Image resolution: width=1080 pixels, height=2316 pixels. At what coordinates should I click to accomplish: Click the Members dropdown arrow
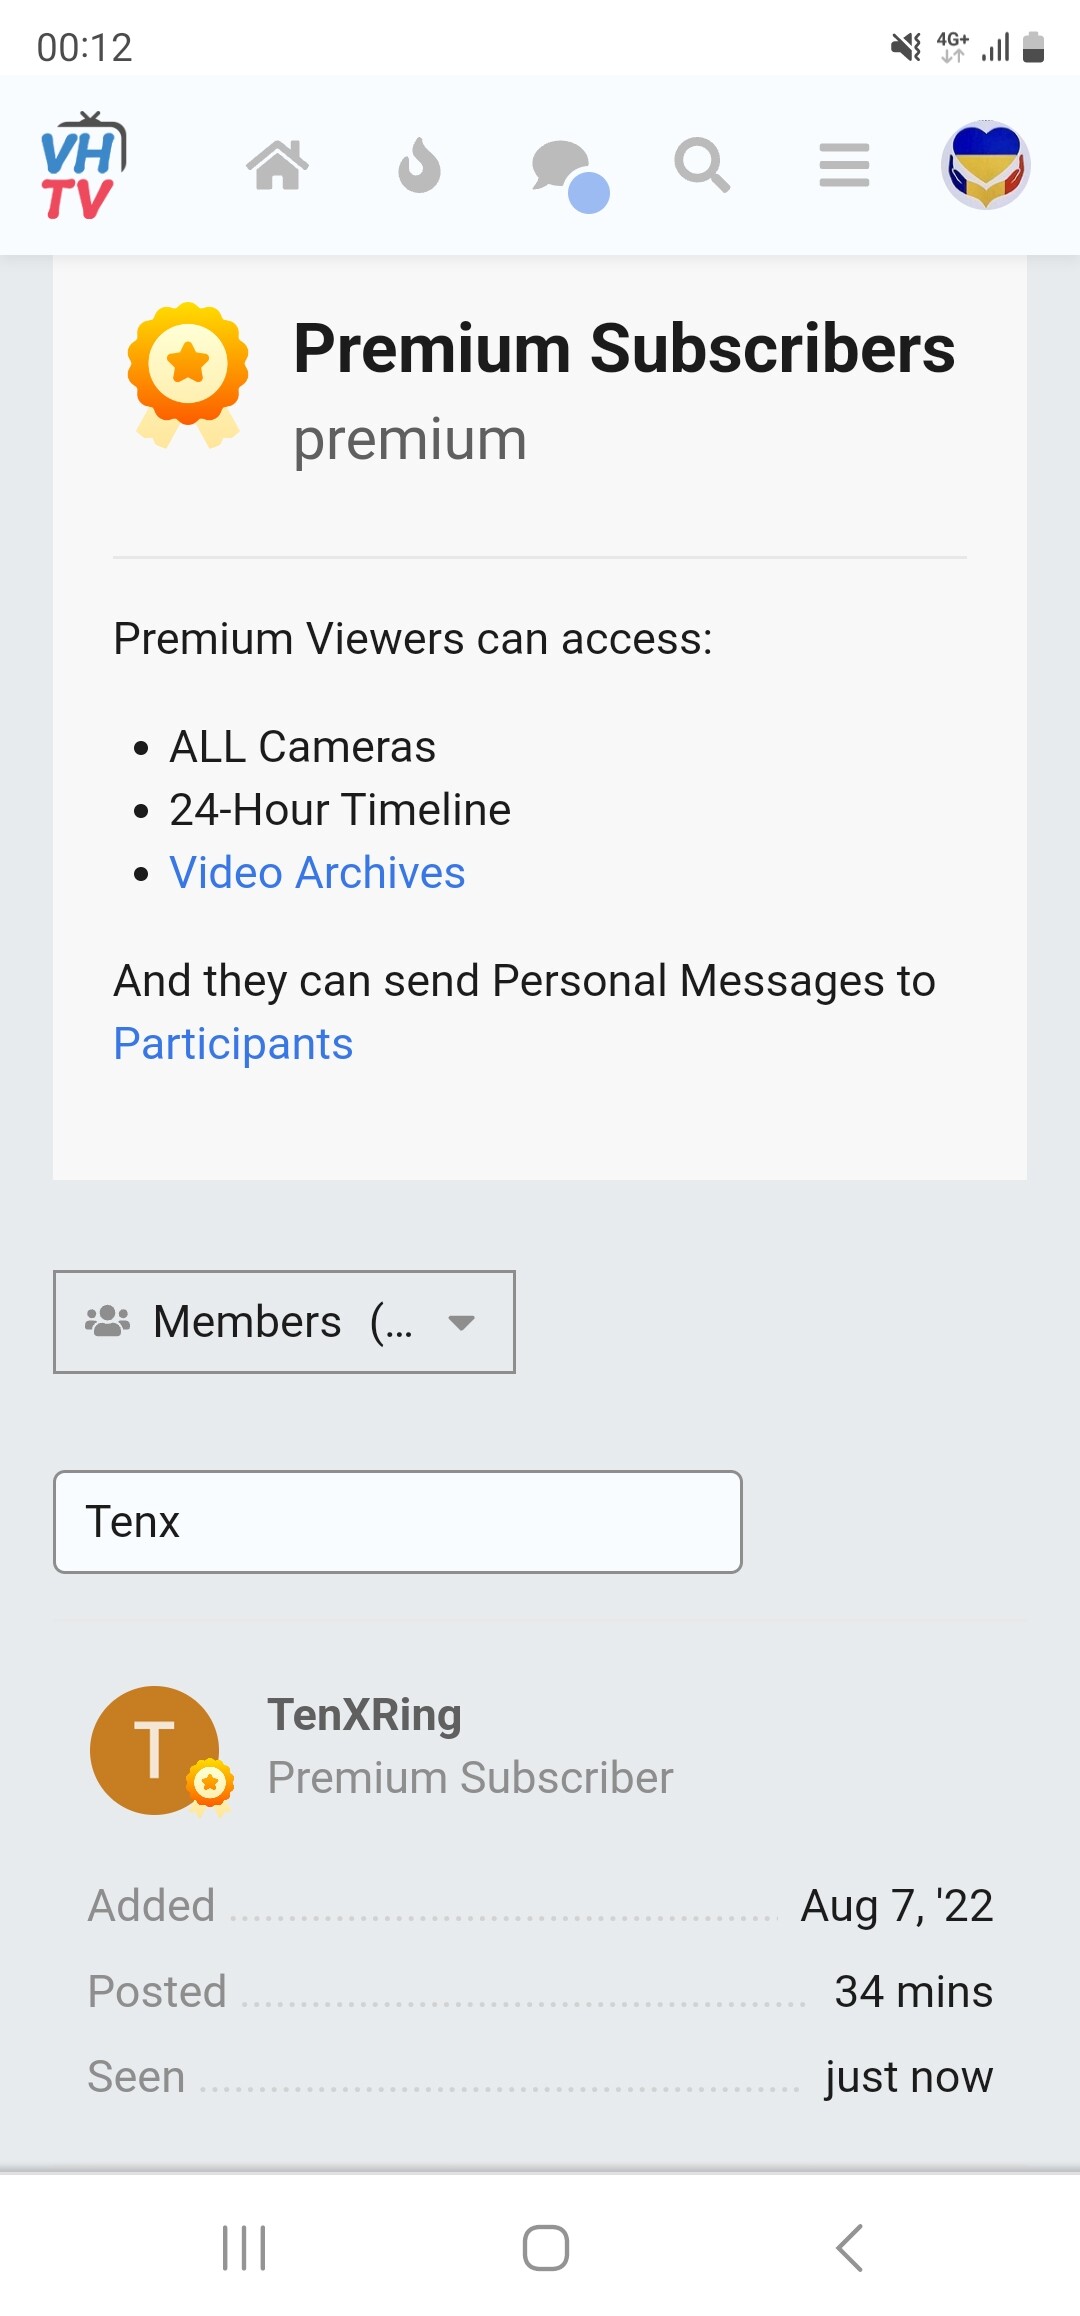[461, 1323]
